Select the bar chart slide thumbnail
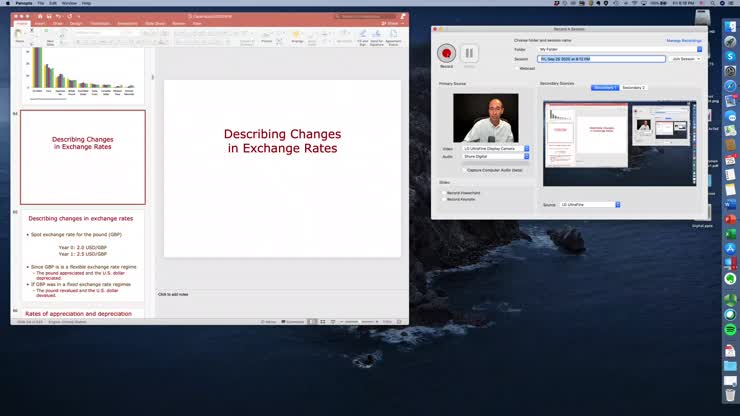 (83, 76)
